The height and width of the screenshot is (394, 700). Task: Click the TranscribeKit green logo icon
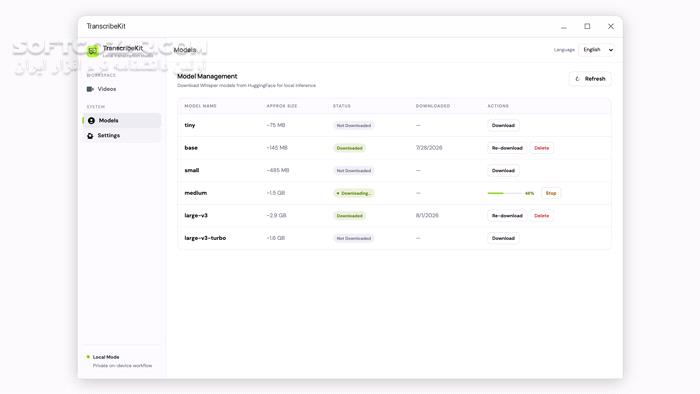coord(92,51)
